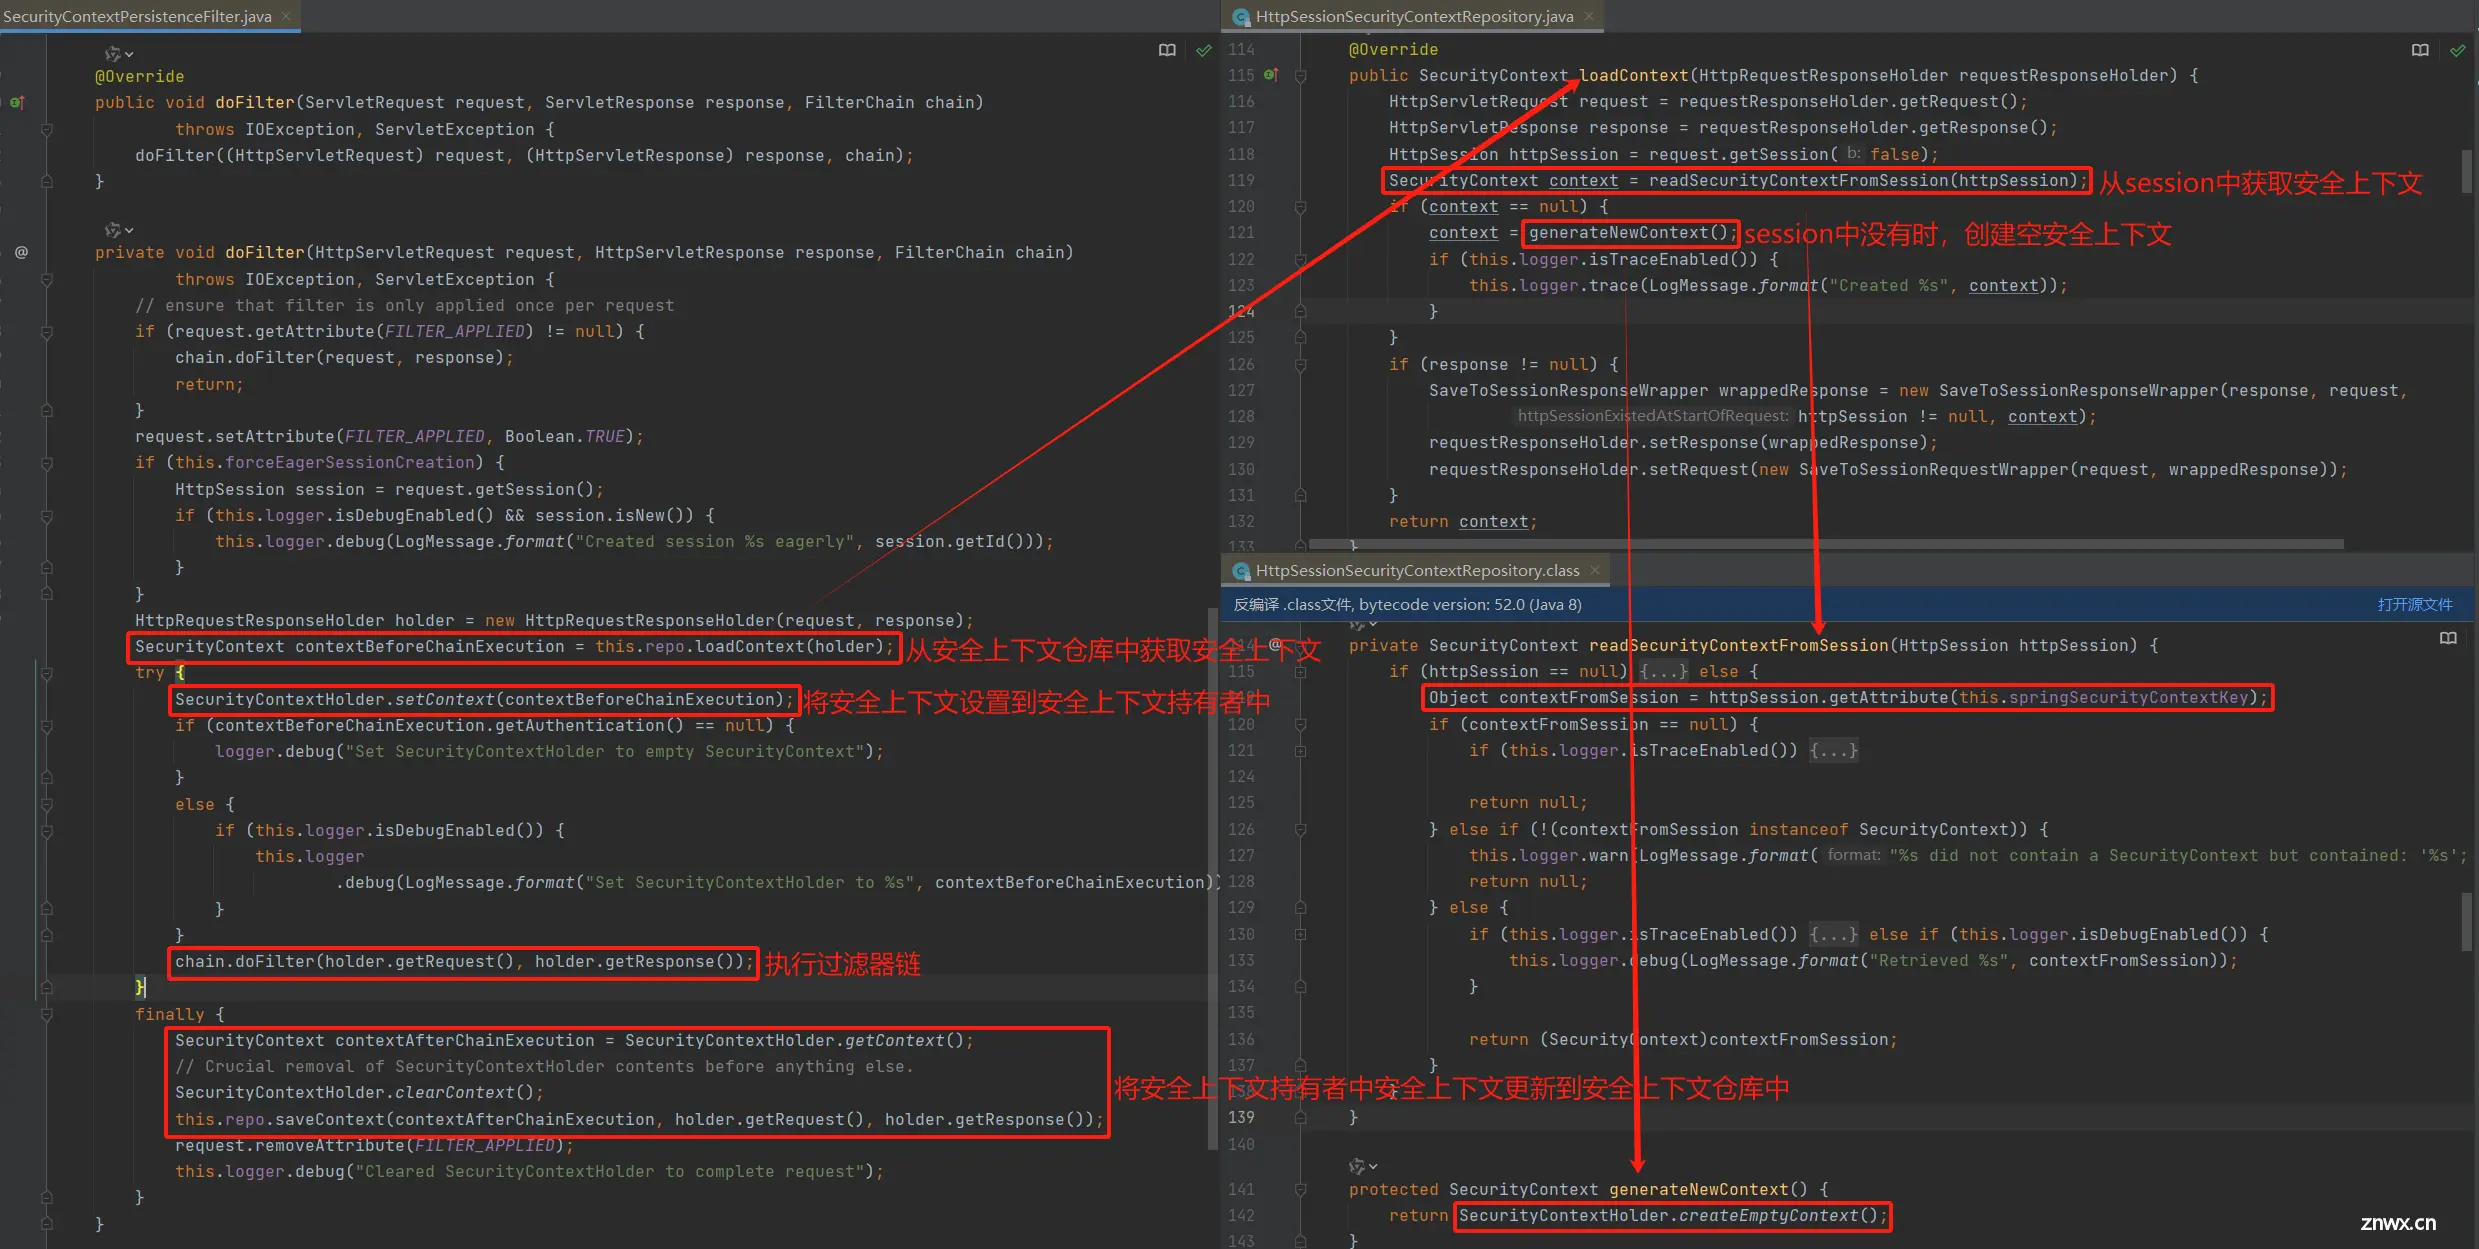Screen dimensions: 2479x1249
Task: Close the HttpSessionSecurityContextRepository.class tab
Action: (1594, 570)
